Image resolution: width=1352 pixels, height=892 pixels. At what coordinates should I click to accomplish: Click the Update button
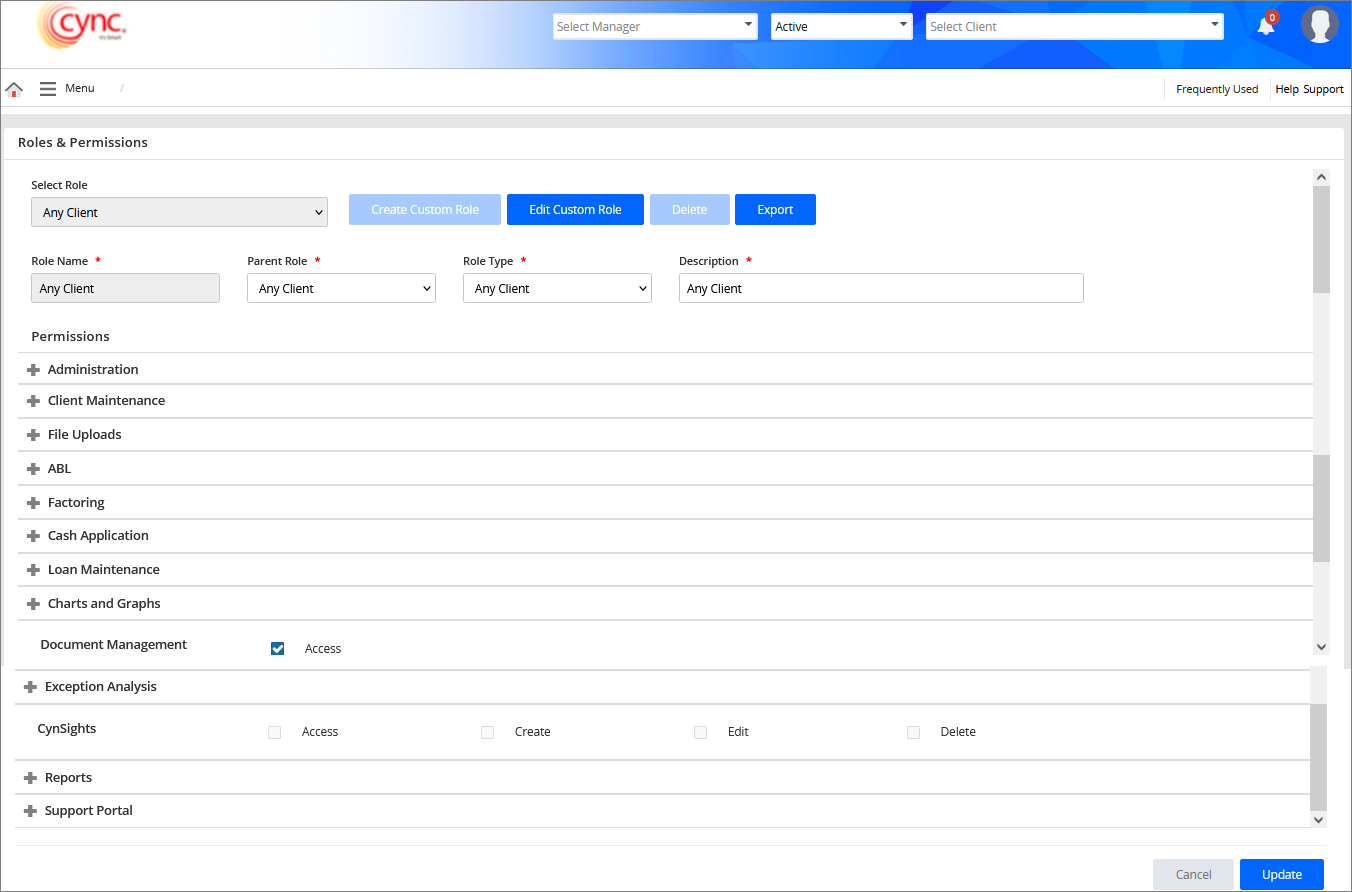click(x=1281, y=874)
